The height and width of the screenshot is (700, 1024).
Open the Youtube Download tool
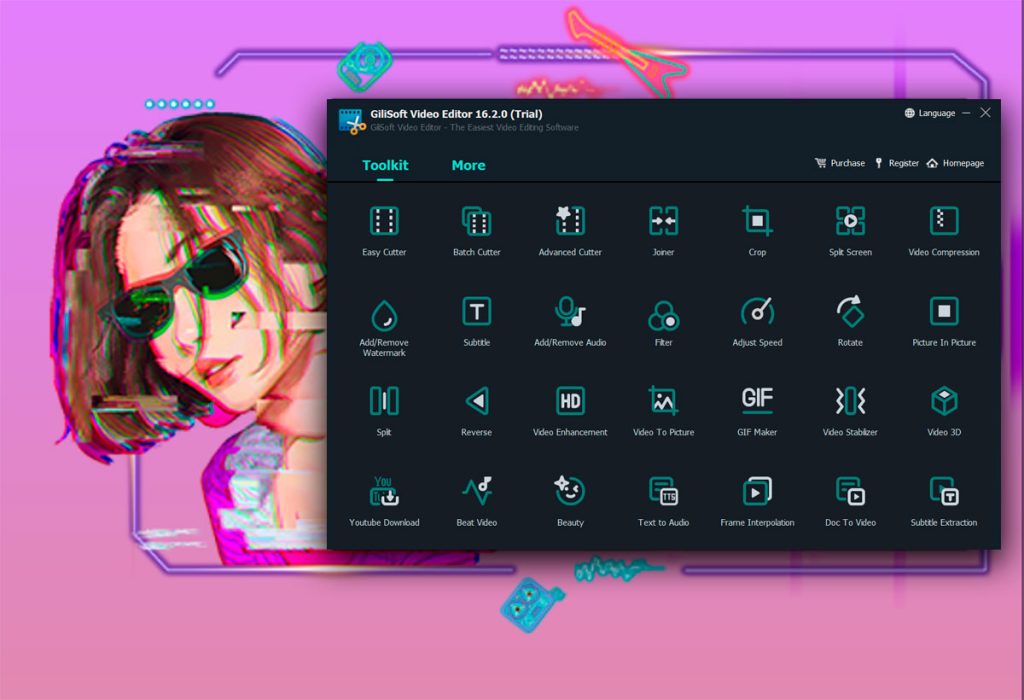(x=384, y=501)
